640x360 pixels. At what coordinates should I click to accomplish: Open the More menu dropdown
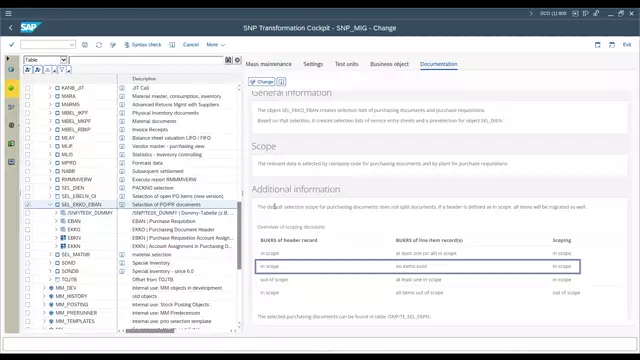click(216, 44)
